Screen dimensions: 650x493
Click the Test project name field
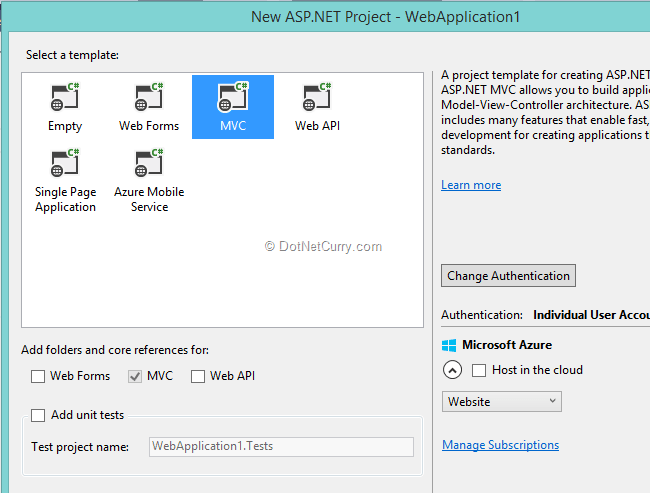click(x=281, y=447)
